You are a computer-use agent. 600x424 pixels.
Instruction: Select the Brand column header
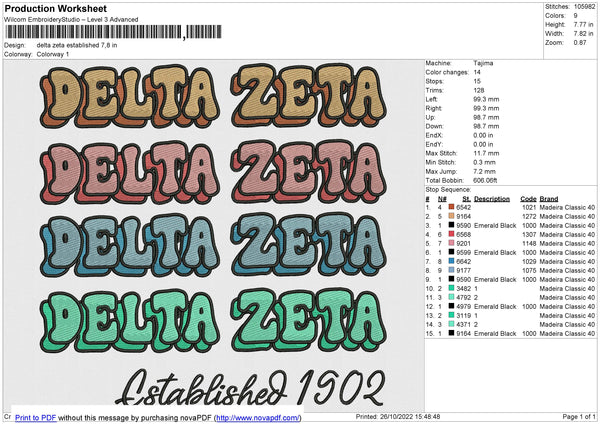coord(549,199)
